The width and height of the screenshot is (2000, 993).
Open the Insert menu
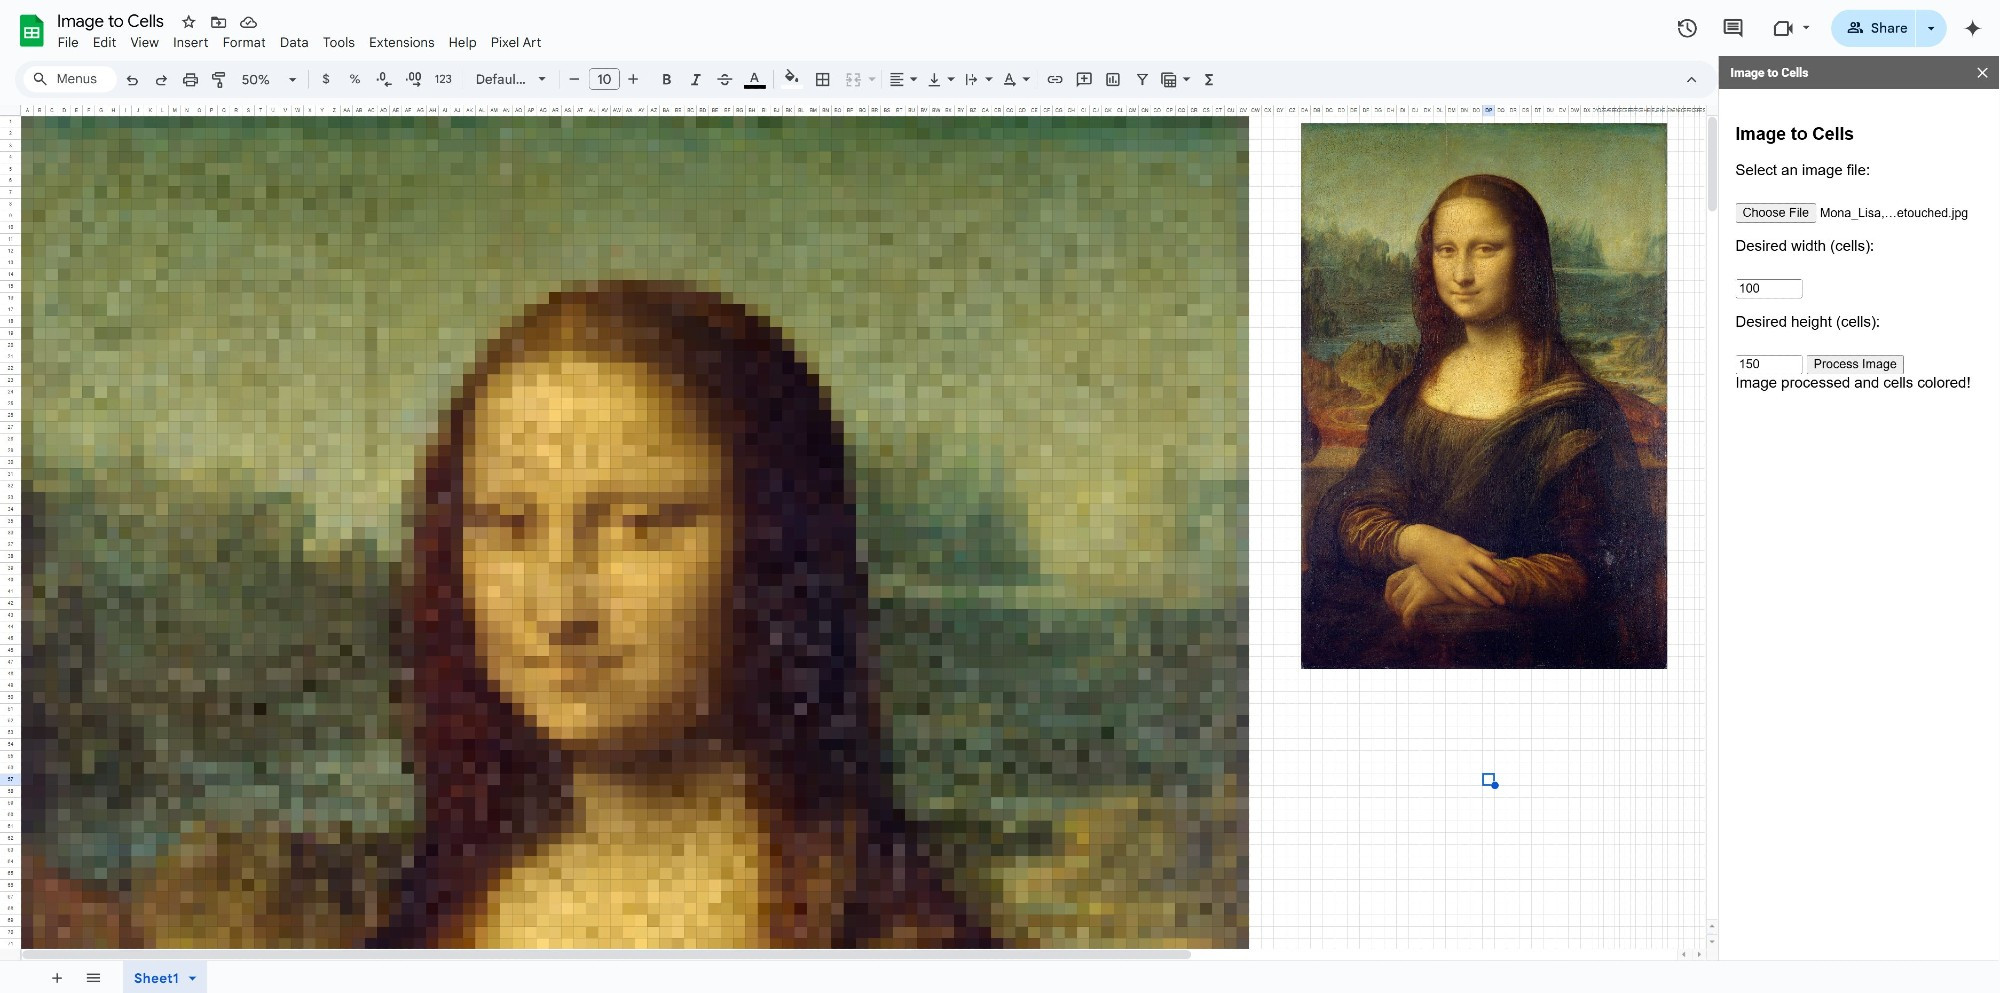click(x=190, y=42)
